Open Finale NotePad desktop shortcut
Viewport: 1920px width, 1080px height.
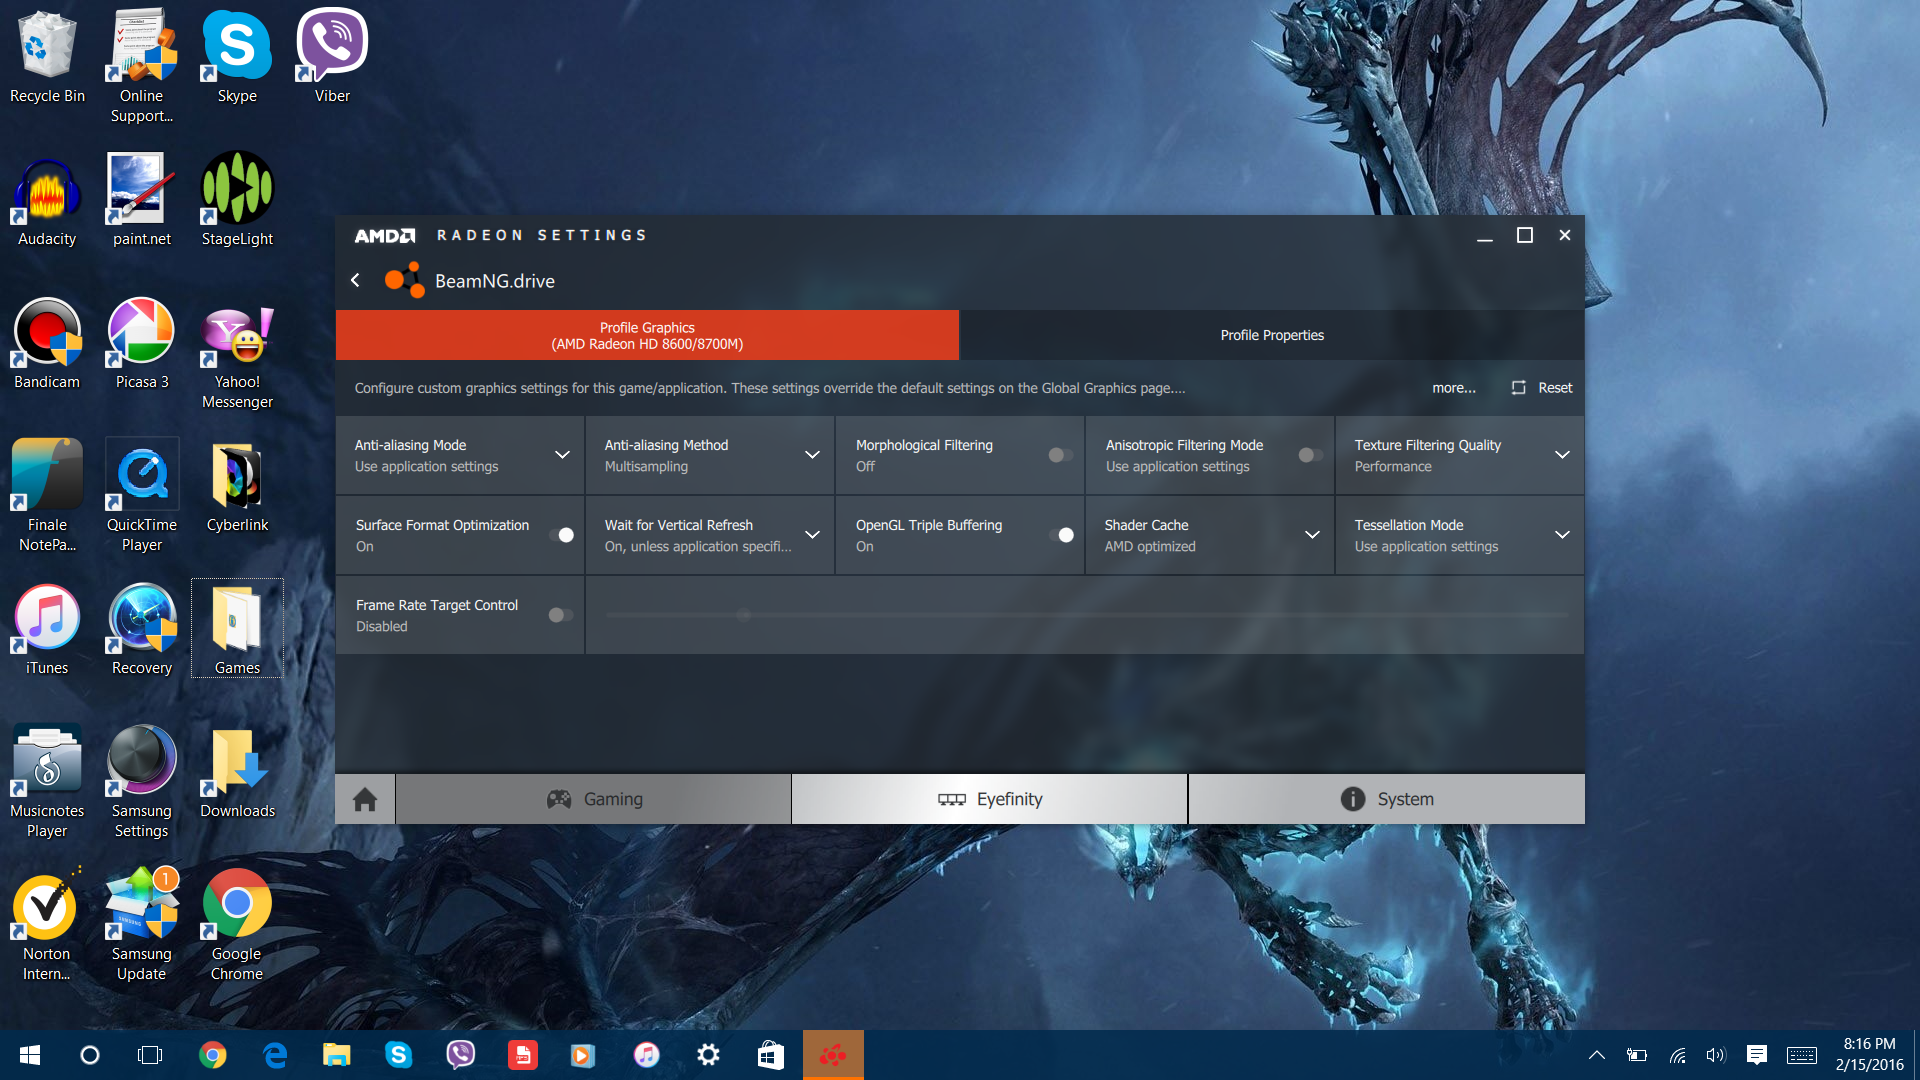coord(47,496)
